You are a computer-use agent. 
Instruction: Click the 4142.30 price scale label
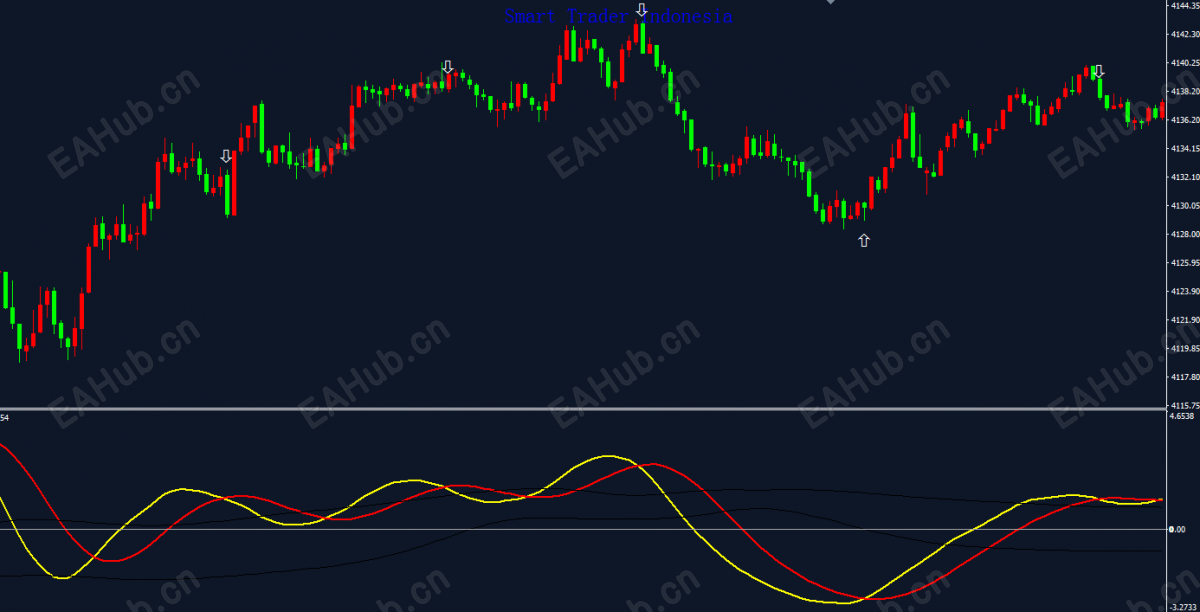(x=1184, y=34)
